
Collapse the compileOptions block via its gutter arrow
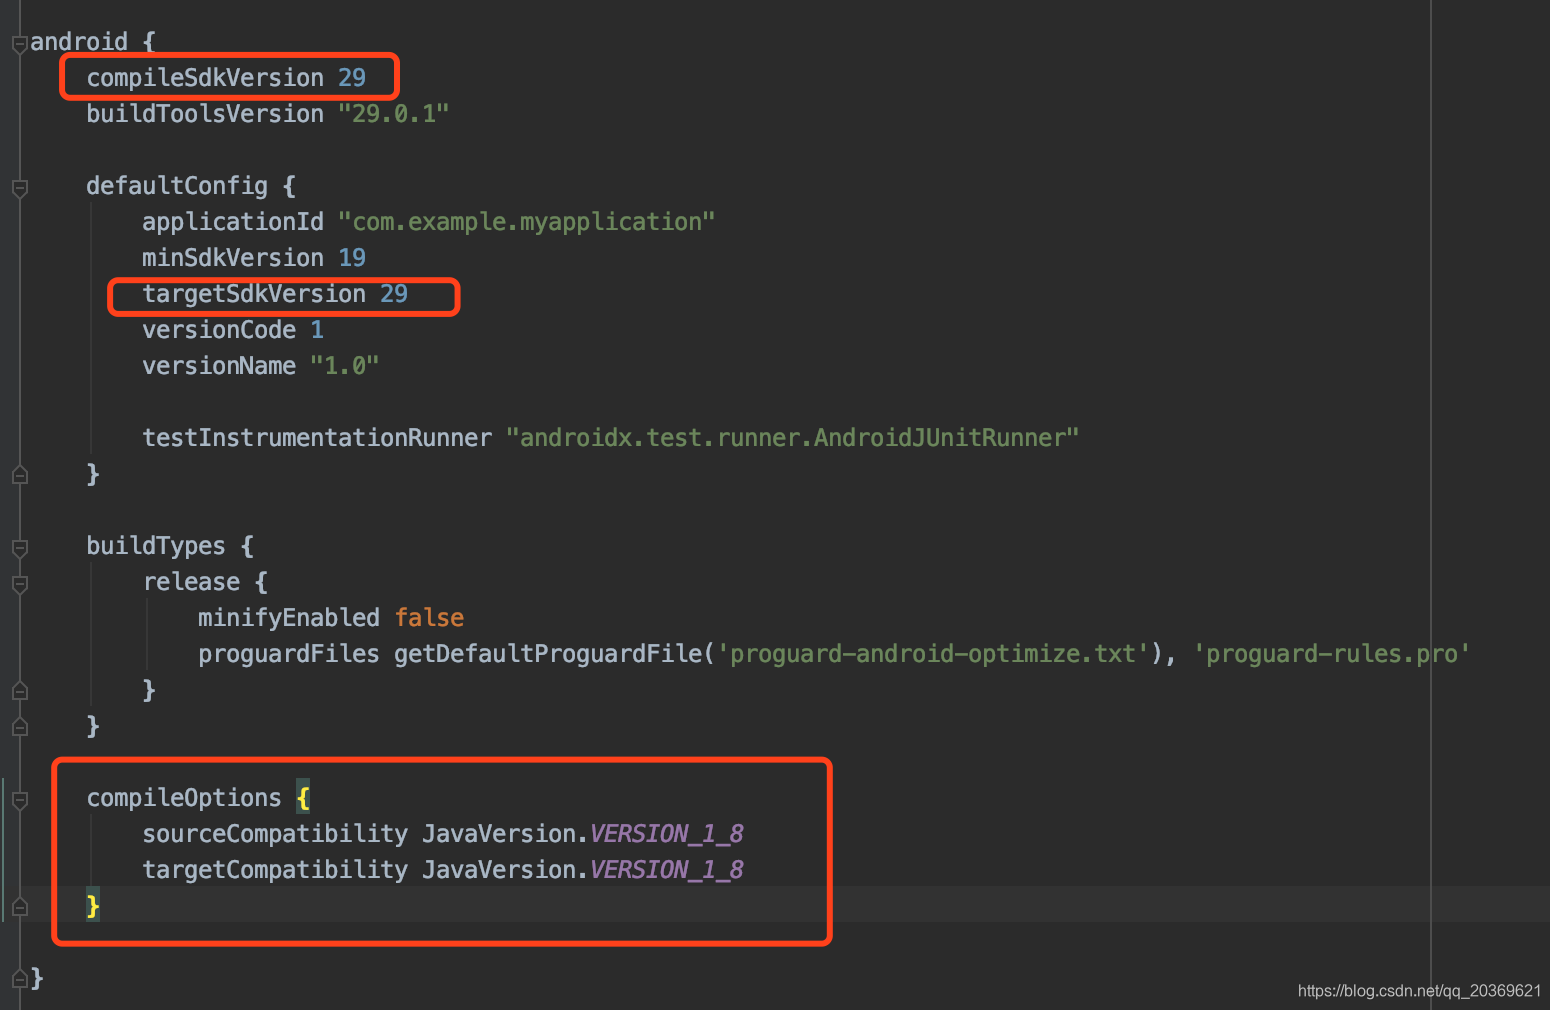(x=19, y=800)
